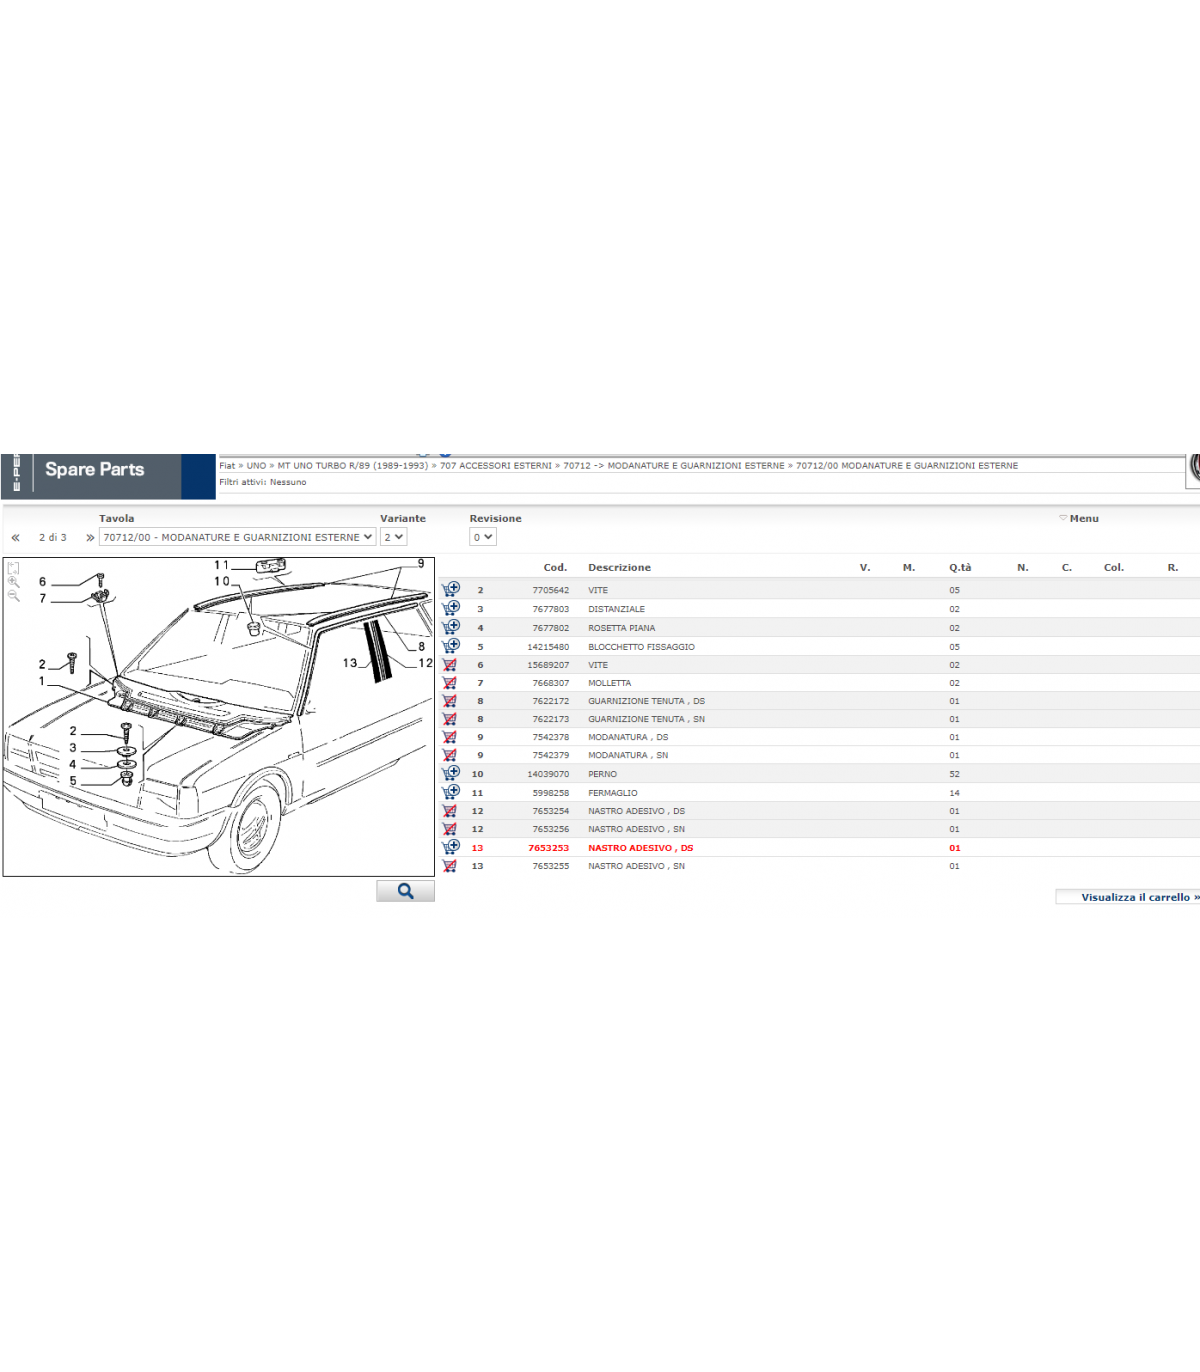
Task: Zoom in on the parts diagram
Action: click(x=13, y=581)
